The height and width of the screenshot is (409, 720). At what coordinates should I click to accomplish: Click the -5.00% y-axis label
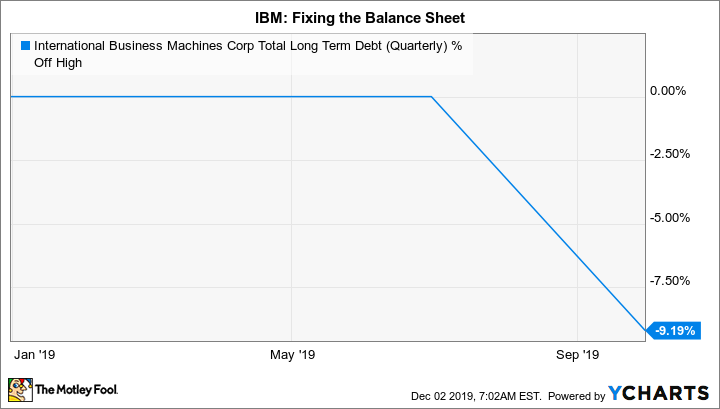pos(669,217)
